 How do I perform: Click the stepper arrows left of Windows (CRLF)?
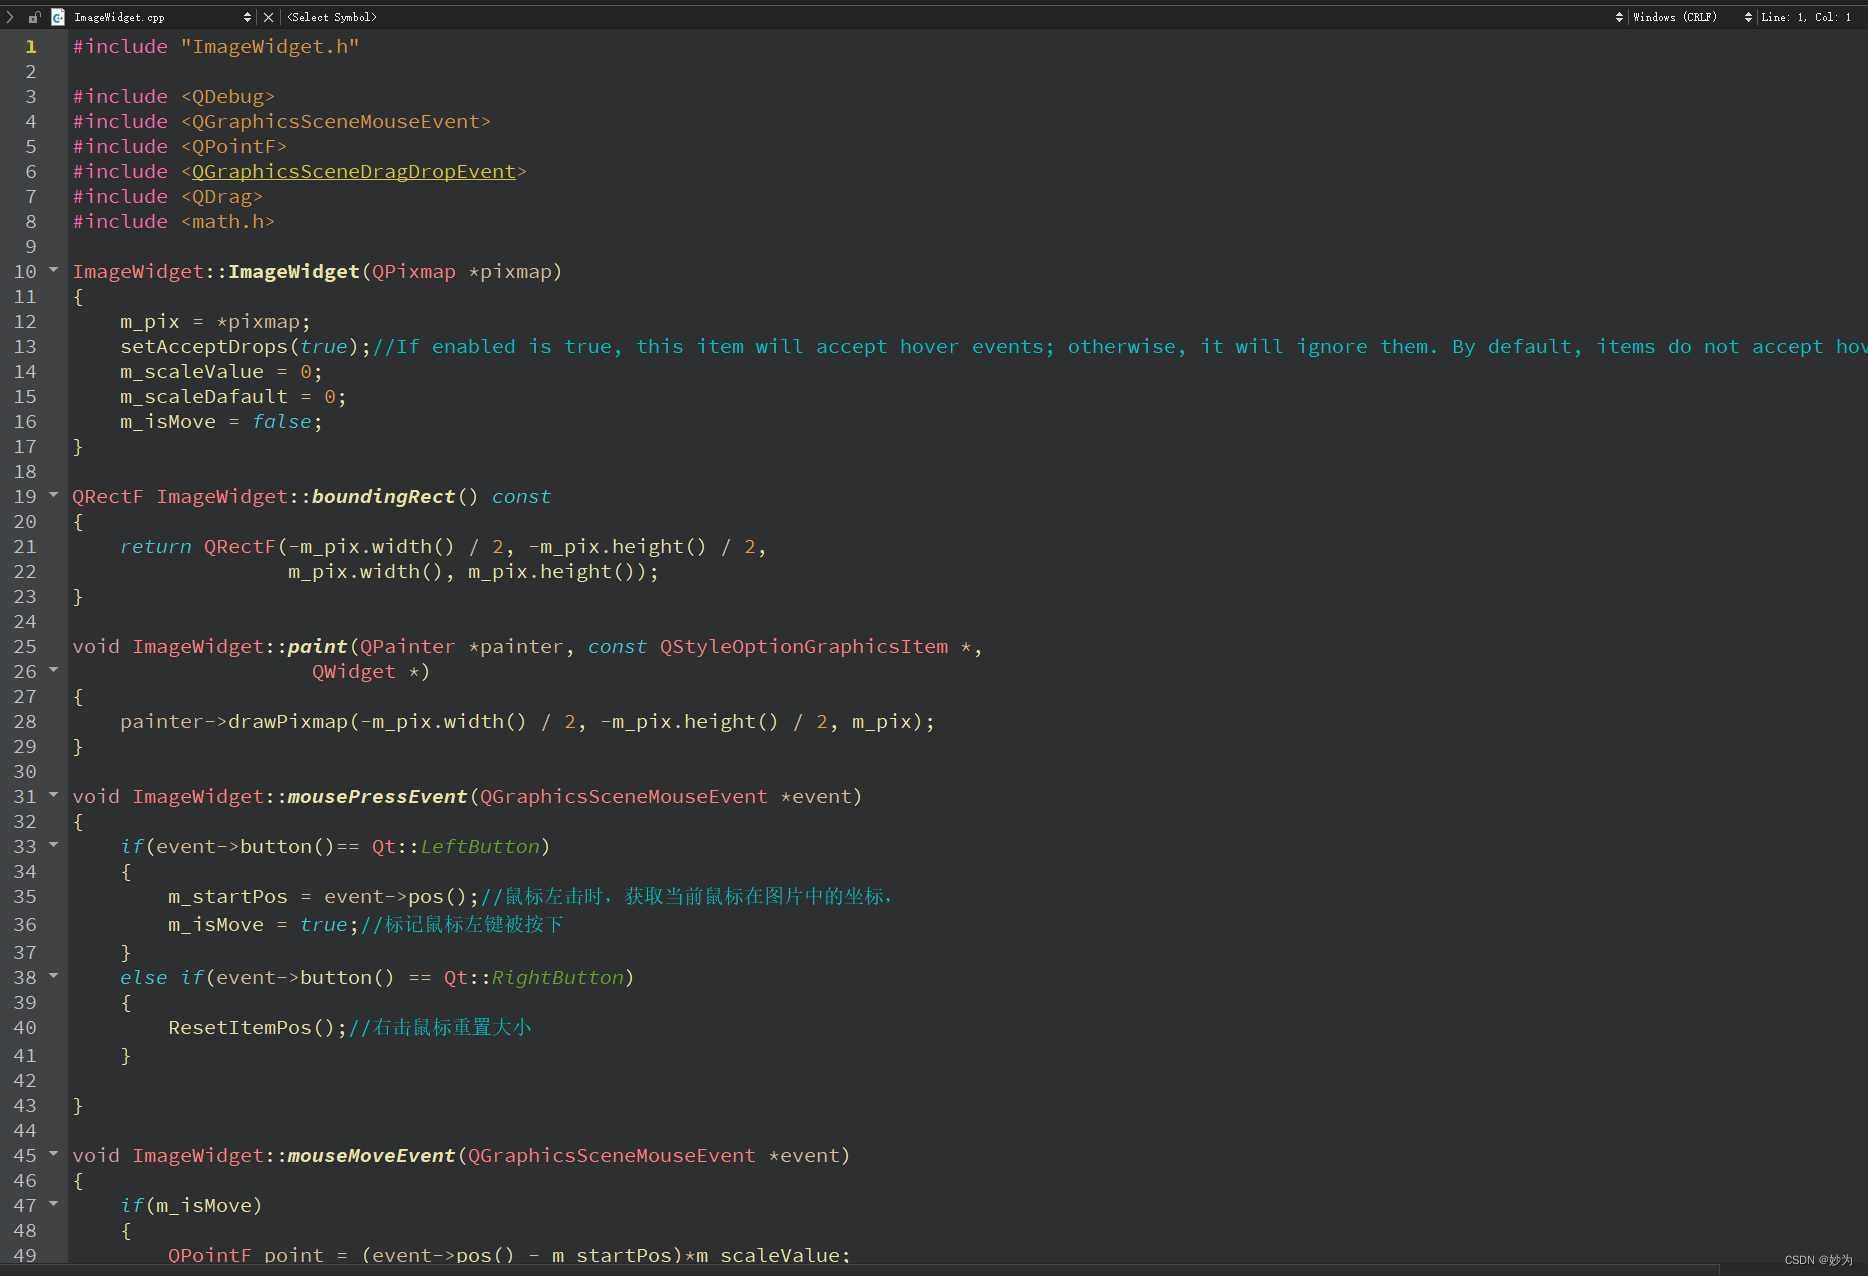[1621, 17]
